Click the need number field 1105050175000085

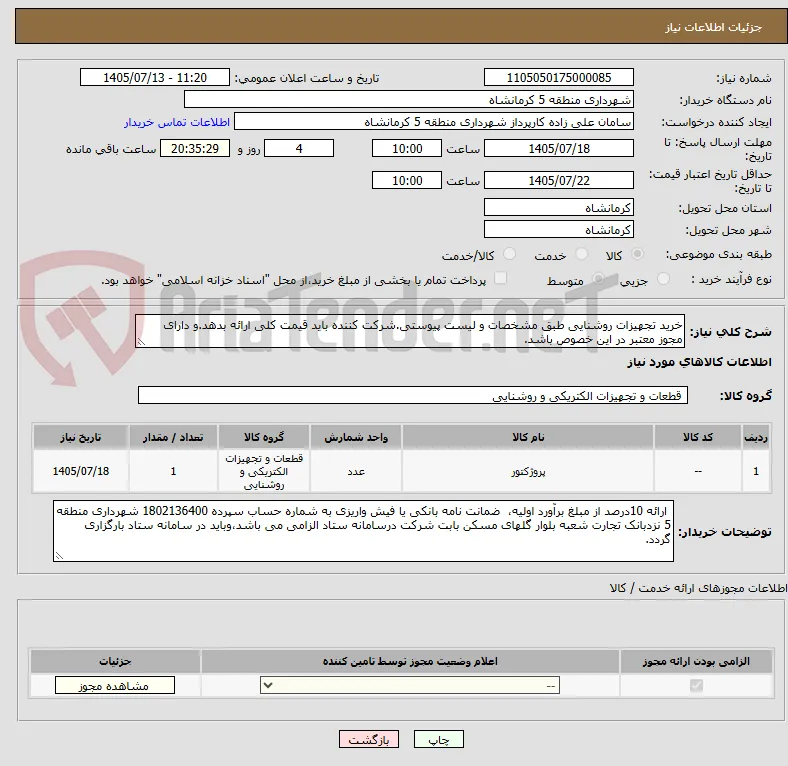(559, 78)
